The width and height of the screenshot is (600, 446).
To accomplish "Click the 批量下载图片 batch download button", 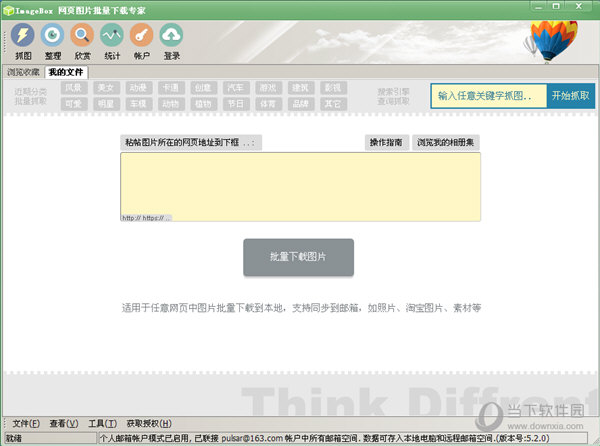I will tap(298, 257).
